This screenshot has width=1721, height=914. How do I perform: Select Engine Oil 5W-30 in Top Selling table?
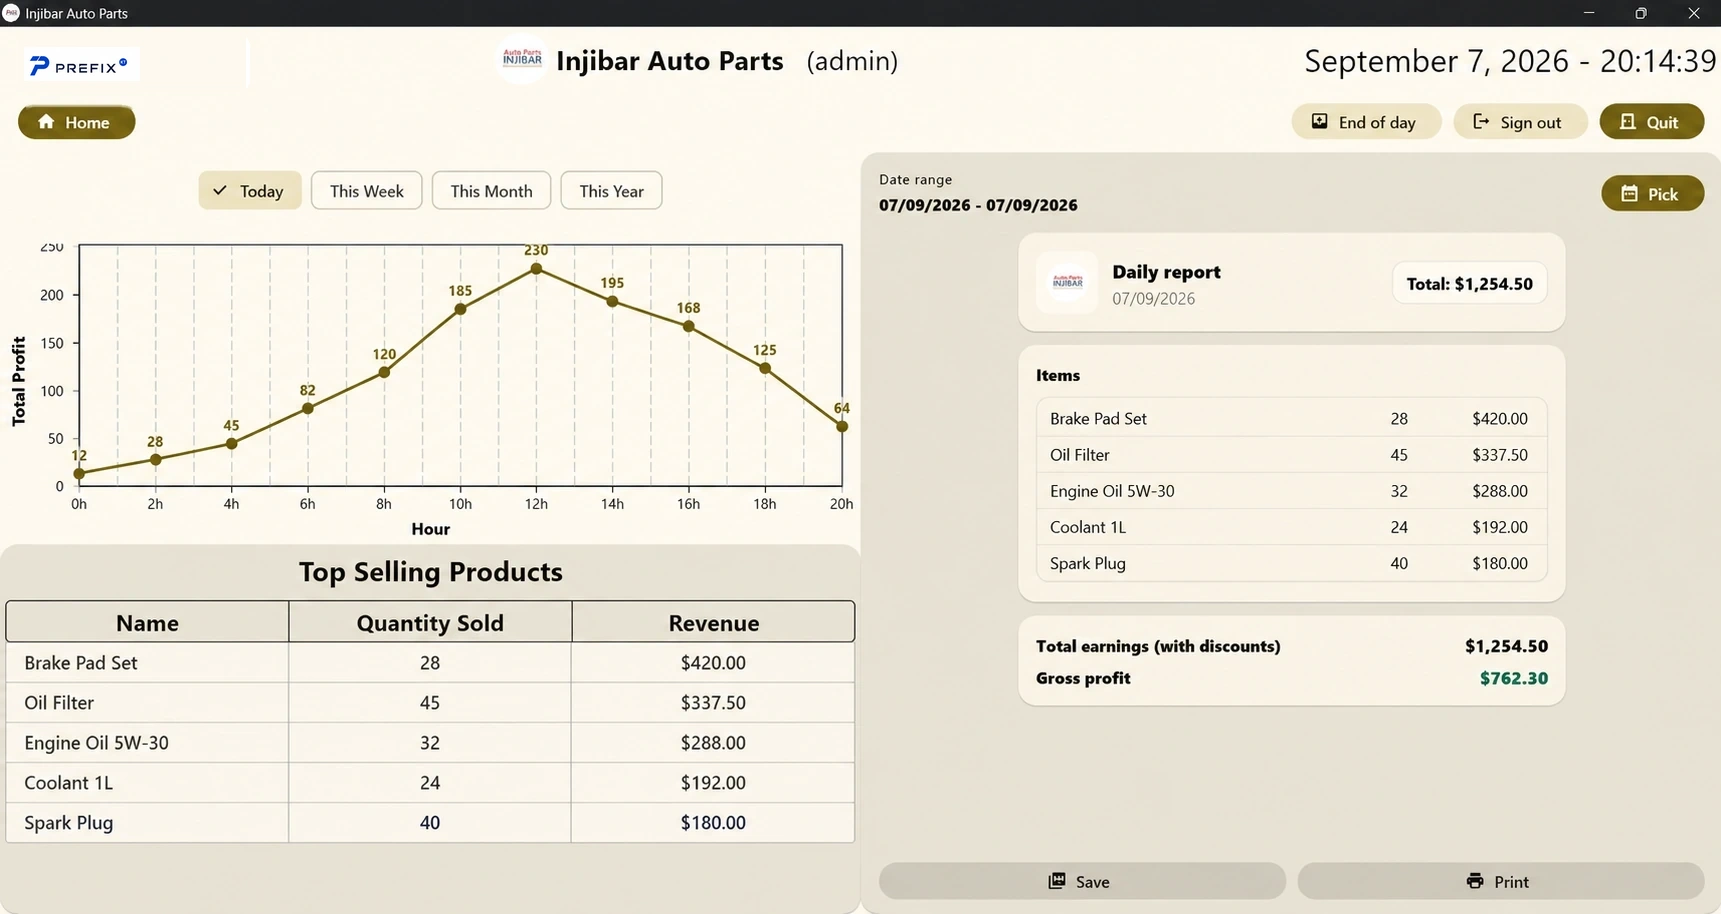coord(430,743)
